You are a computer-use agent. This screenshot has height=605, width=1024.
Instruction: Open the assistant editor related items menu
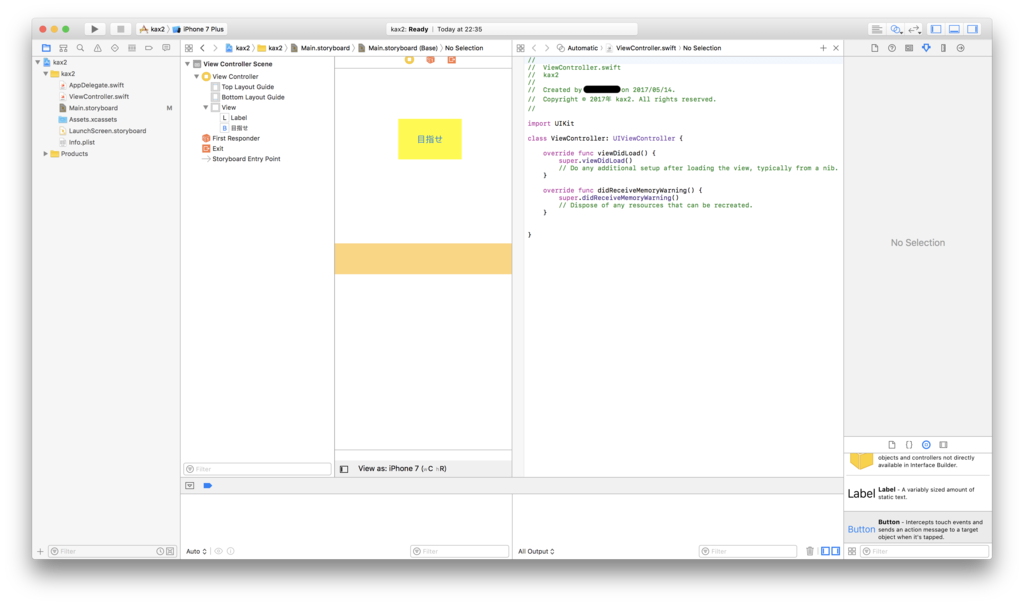pyautogui.click(x=520, y=48)
